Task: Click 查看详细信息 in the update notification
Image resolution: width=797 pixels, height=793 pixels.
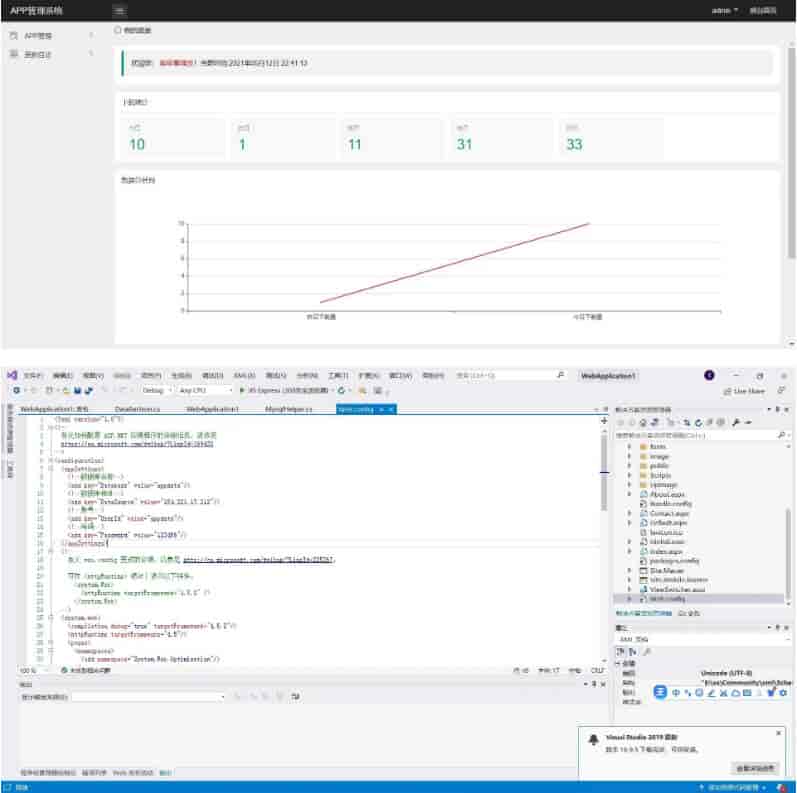Action: 755,768
